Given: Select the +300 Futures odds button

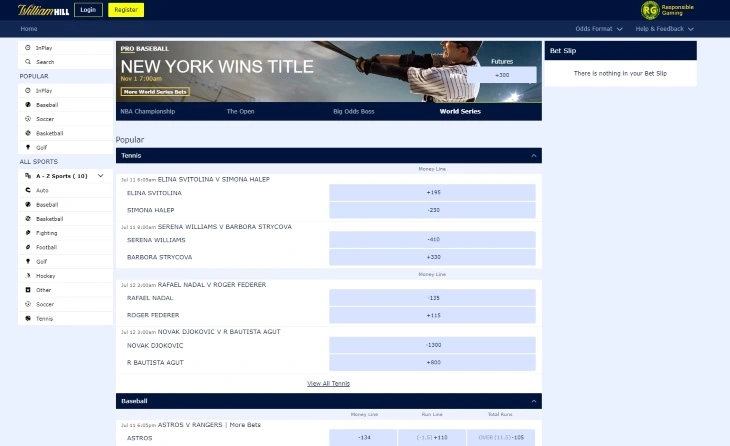Looking at the screenshot, I should (x=502, y=75).
